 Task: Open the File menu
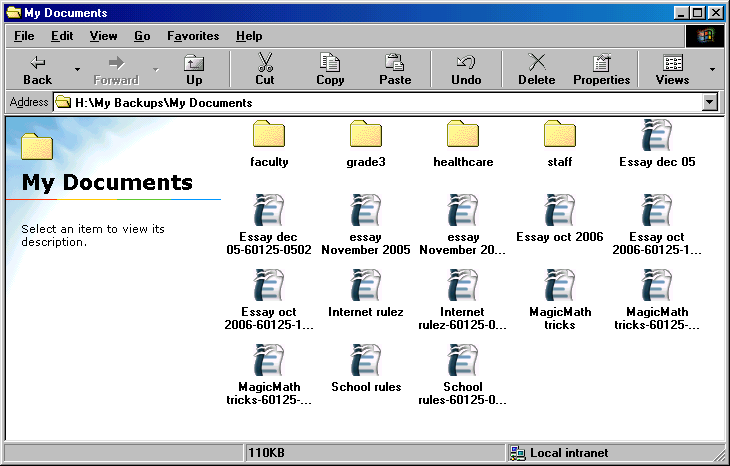point(24,36)
